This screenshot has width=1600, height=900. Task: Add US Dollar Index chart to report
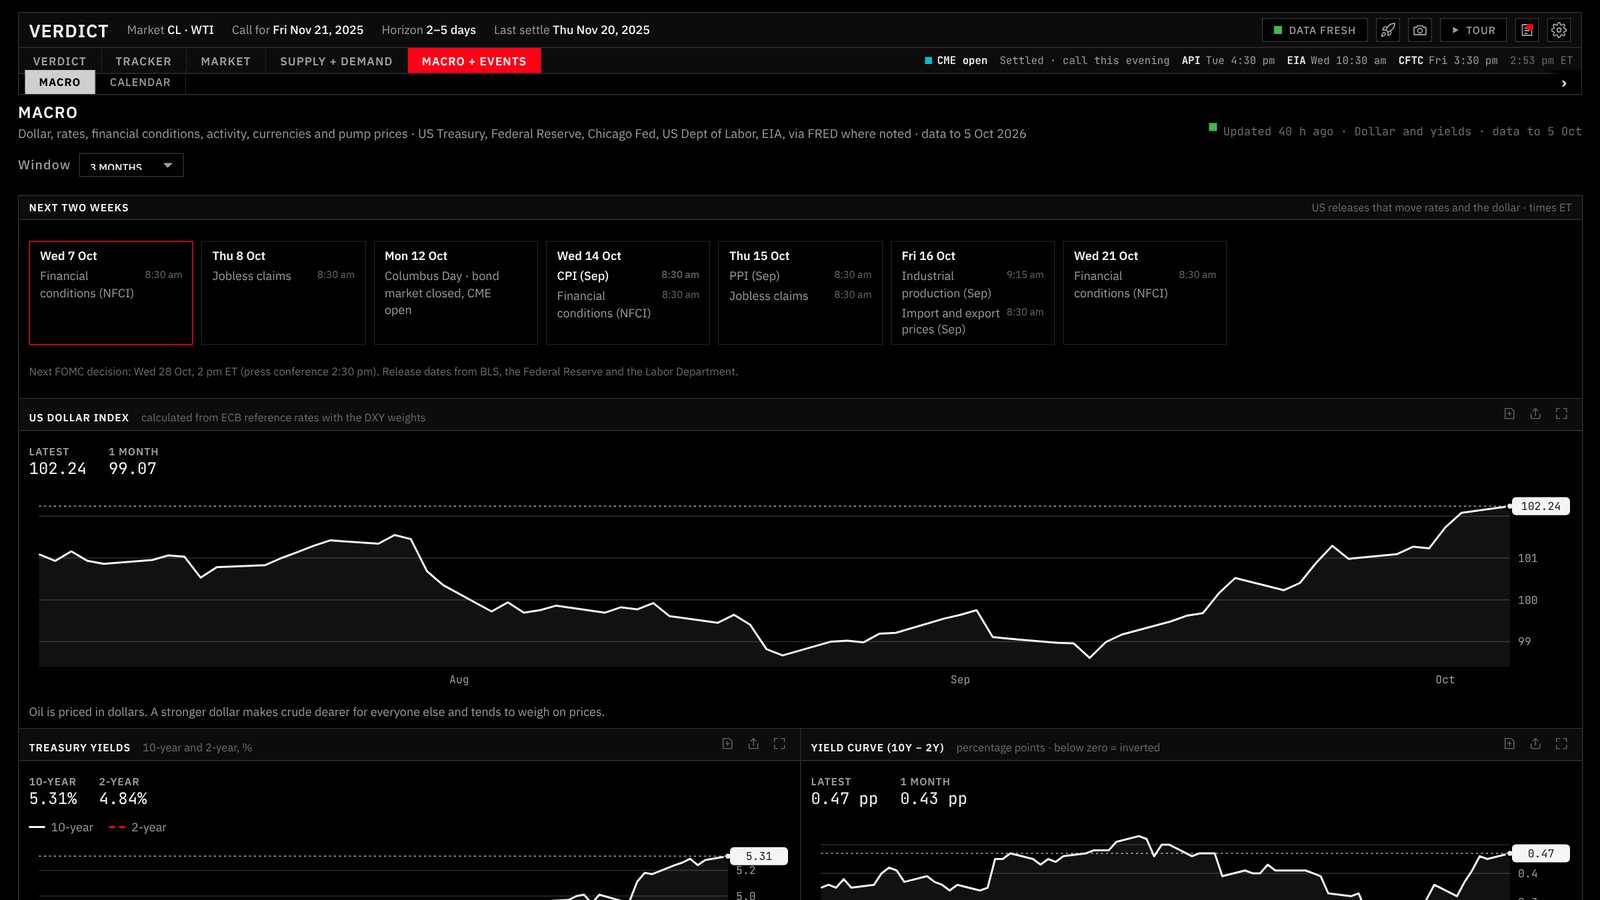coord(1510,414)
